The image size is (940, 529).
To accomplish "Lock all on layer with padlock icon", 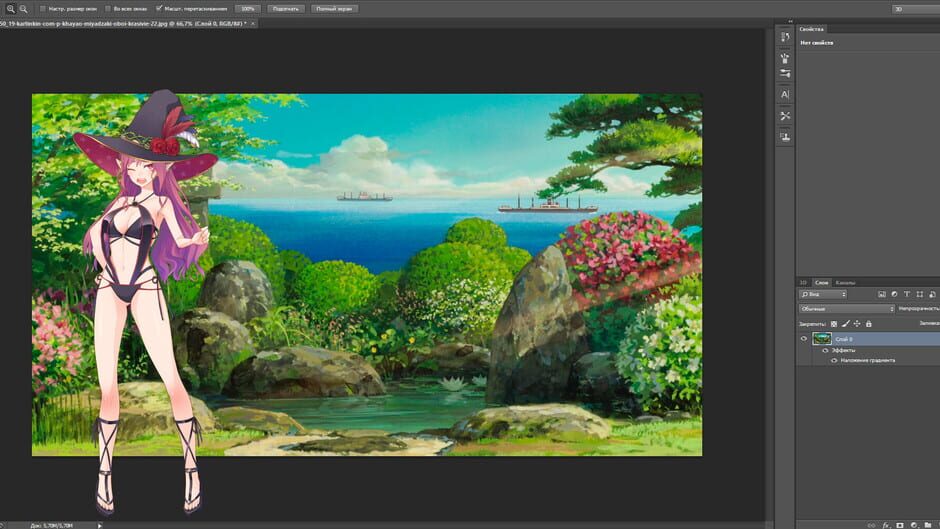I will 869,324.
